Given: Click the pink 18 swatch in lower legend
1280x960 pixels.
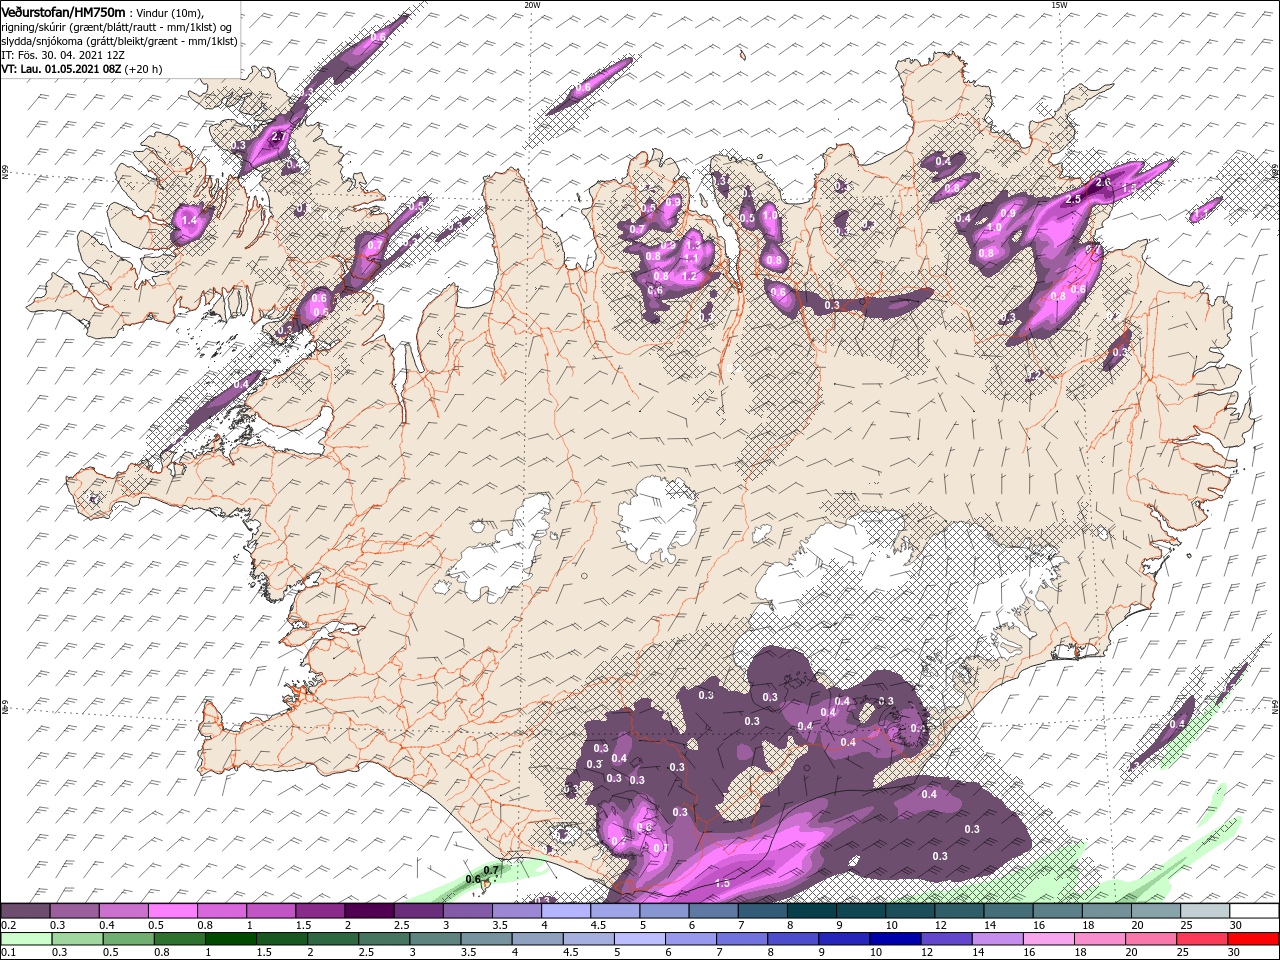Looking at the screenshot, I should pyautogui.click(x=1099, y=939).
